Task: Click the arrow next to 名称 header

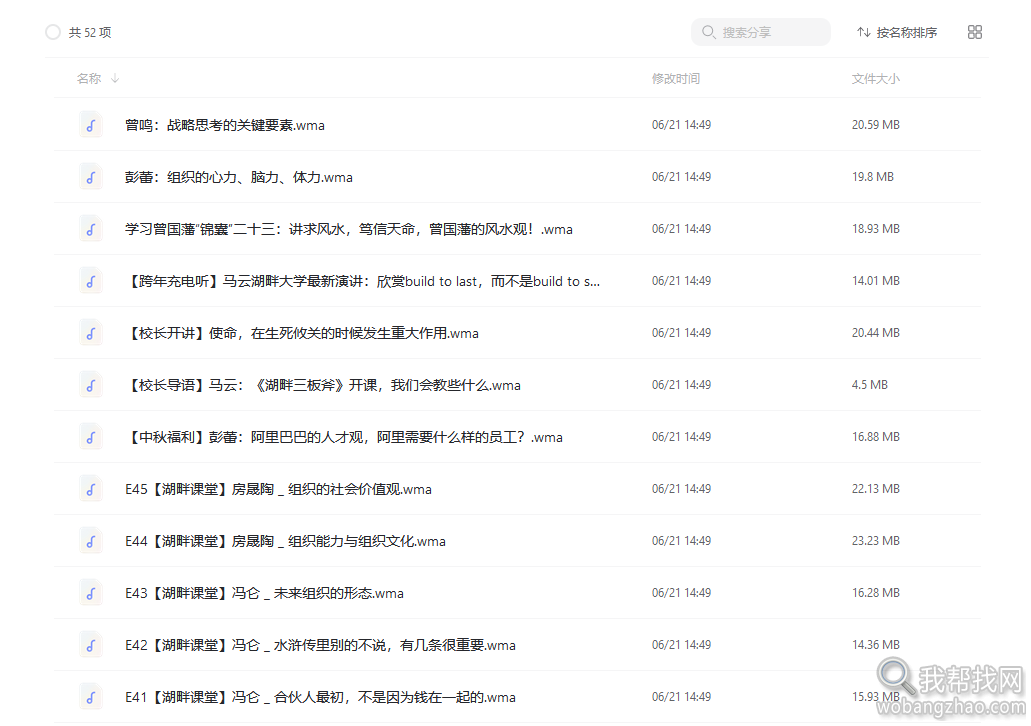Action: pos(115,78)
